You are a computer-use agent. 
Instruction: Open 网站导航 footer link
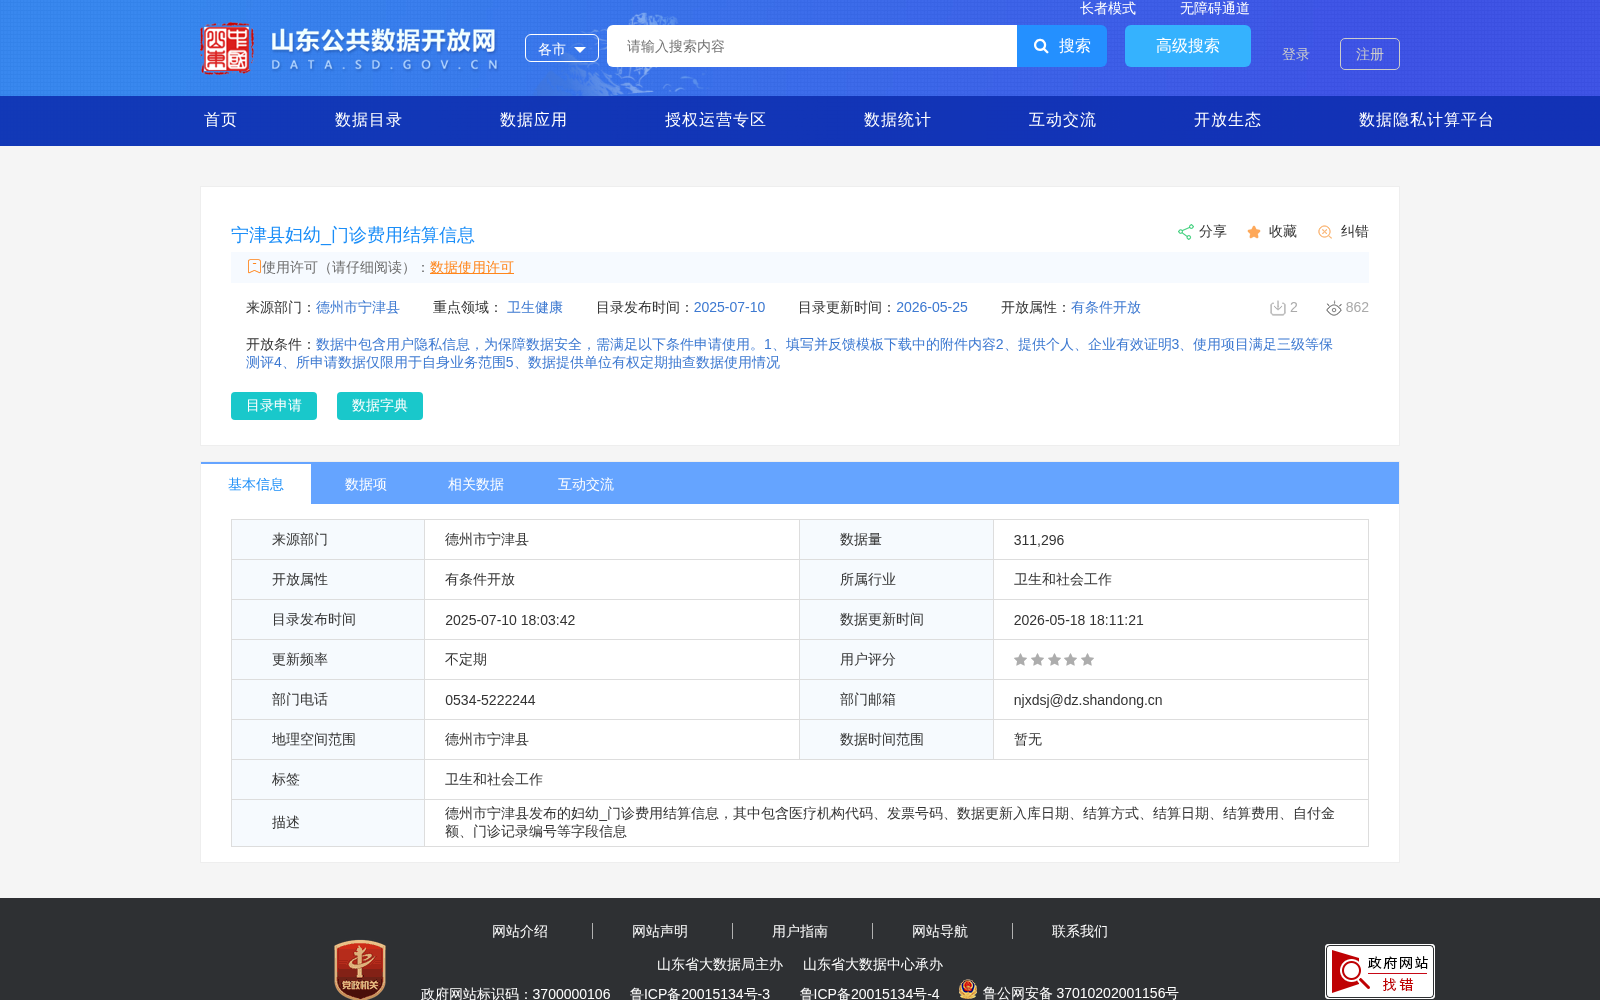[940, 931]
